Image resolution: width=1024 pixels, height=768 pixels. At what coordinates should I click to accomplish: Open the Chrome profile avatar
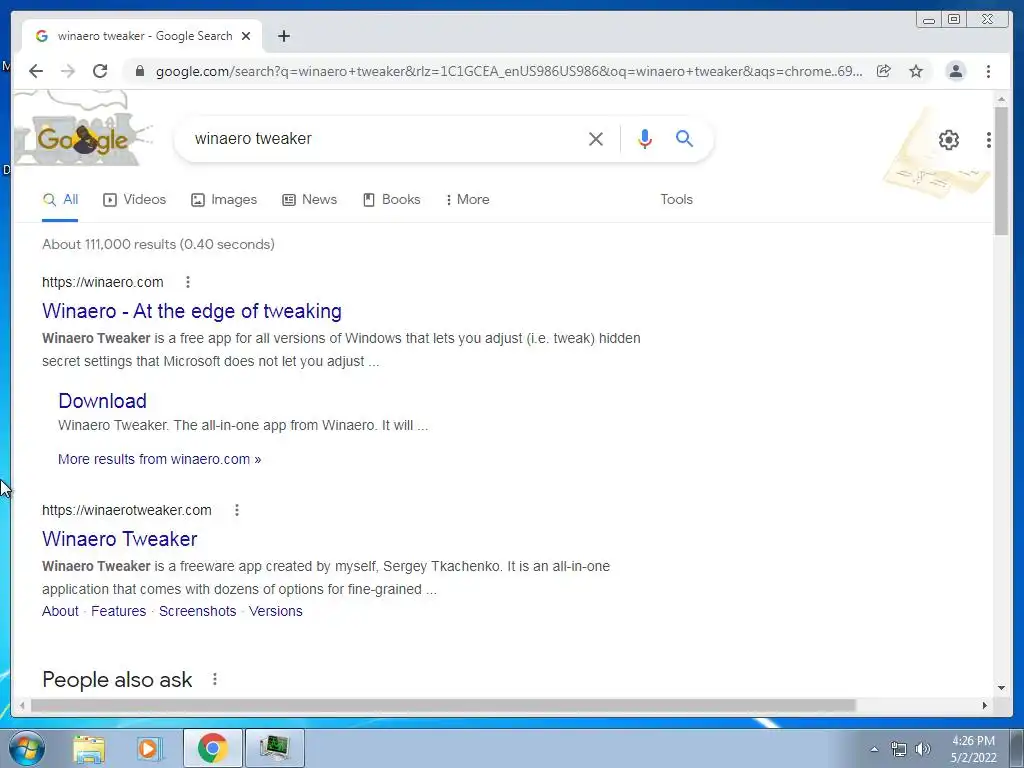pos(955,71)
